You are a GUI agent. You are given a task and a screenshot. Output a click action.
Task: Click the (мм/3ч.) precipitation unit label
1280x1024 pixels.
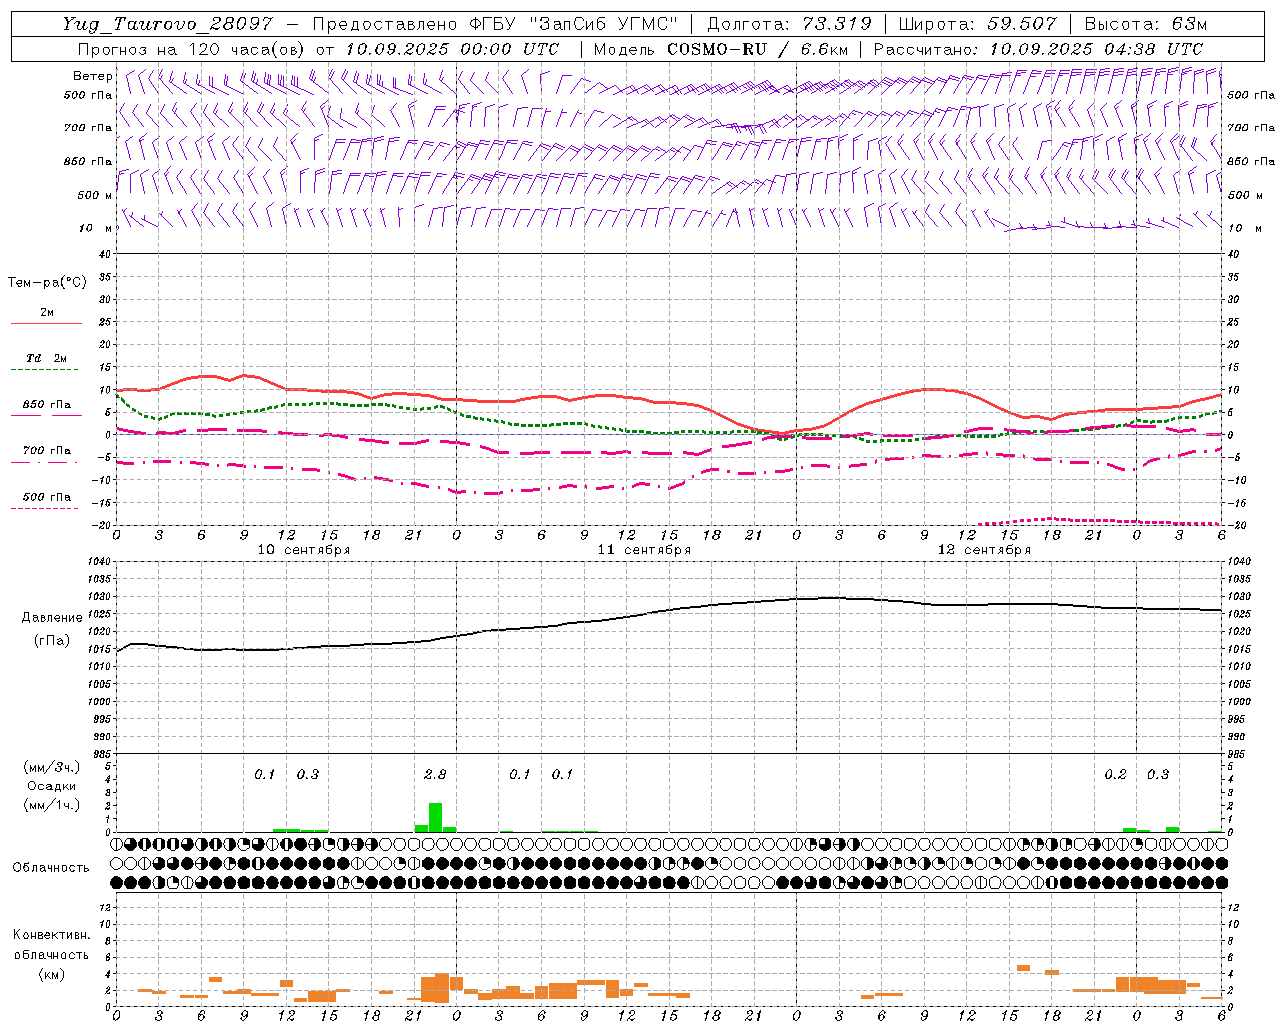[51, 767]
